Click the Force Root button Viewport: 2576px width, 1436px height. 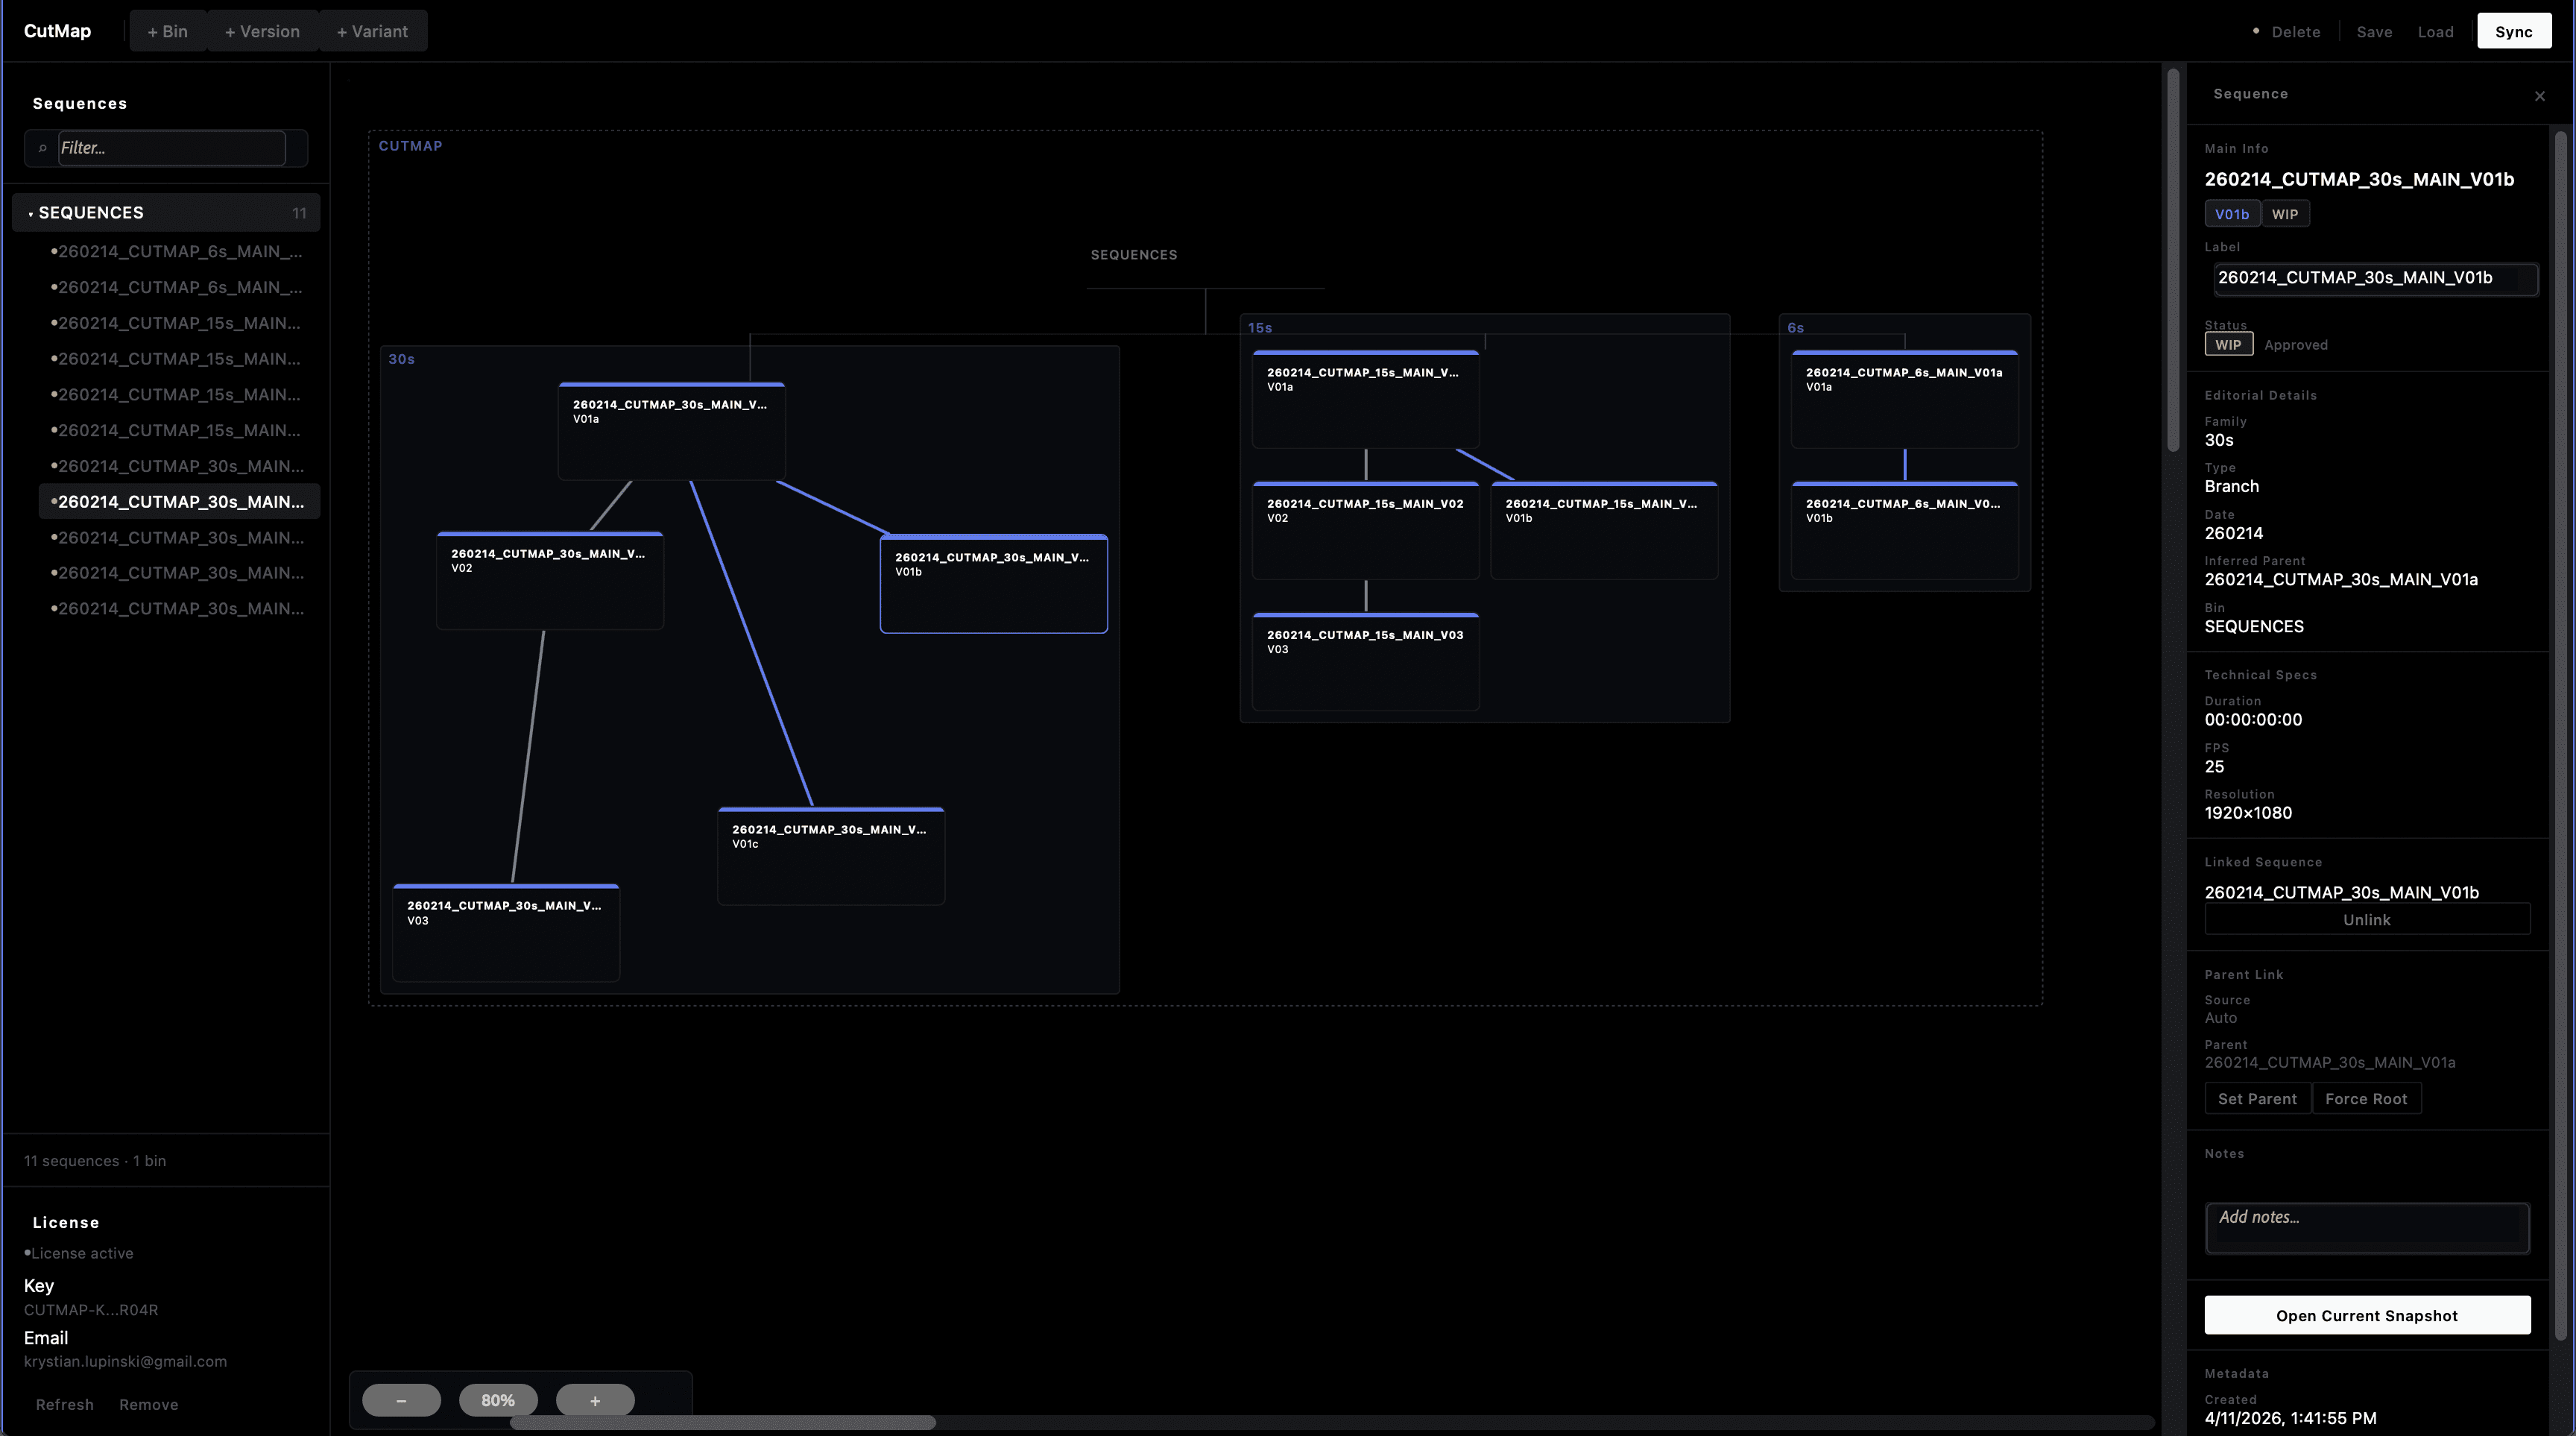(x=2365, y=1098)
